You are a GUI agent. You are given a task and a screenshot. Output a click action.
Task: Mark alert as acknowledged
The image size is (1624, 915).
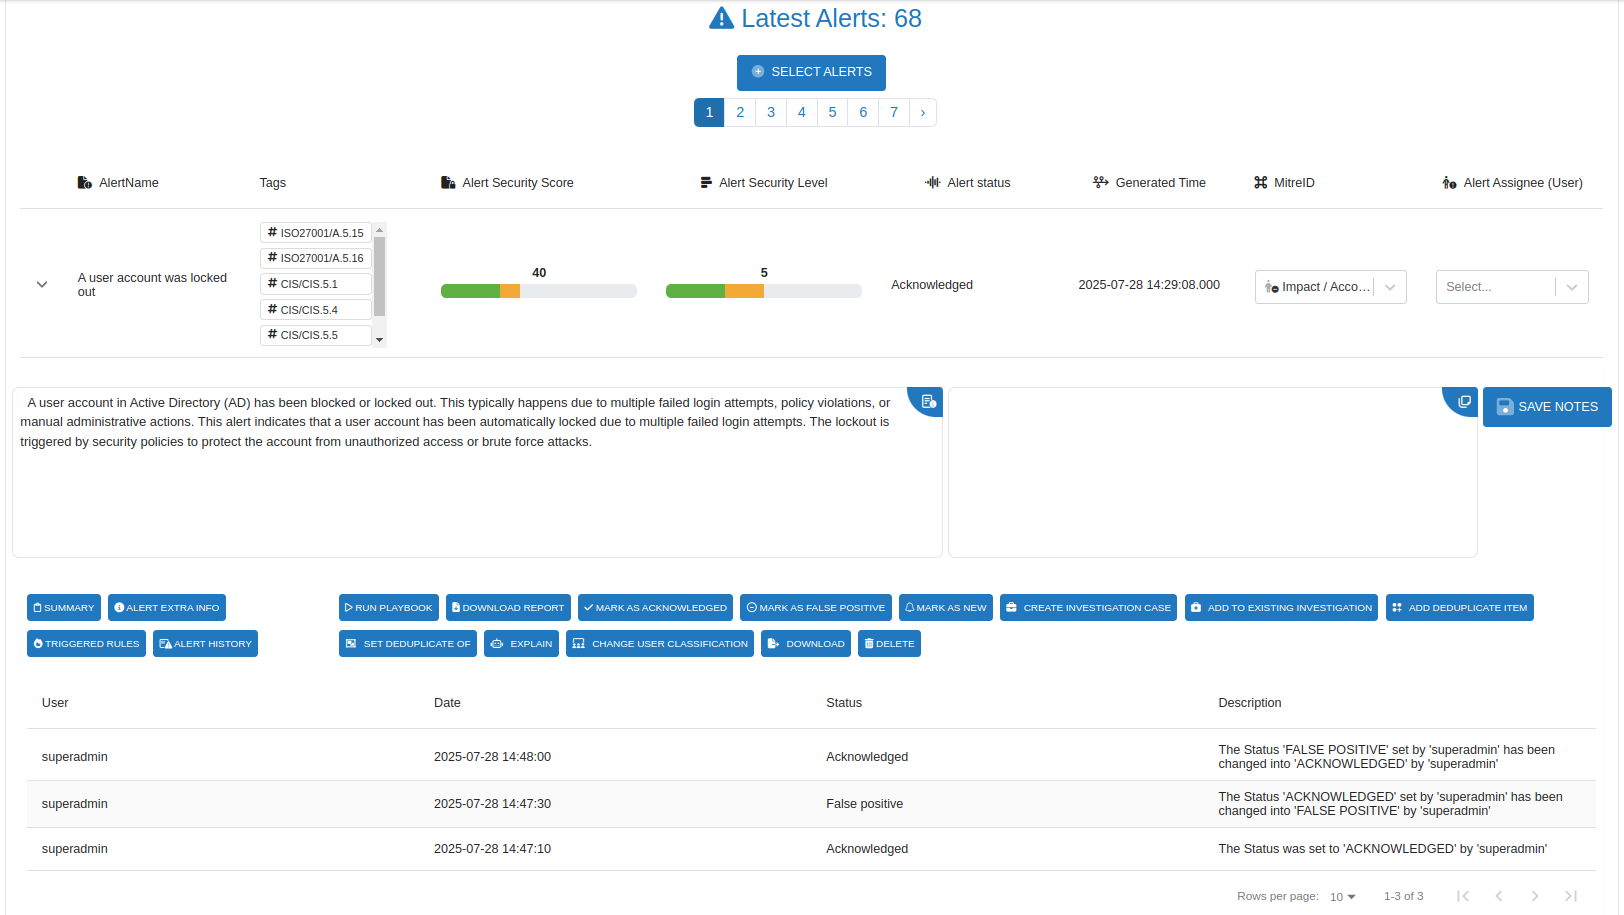pos(655,608)
